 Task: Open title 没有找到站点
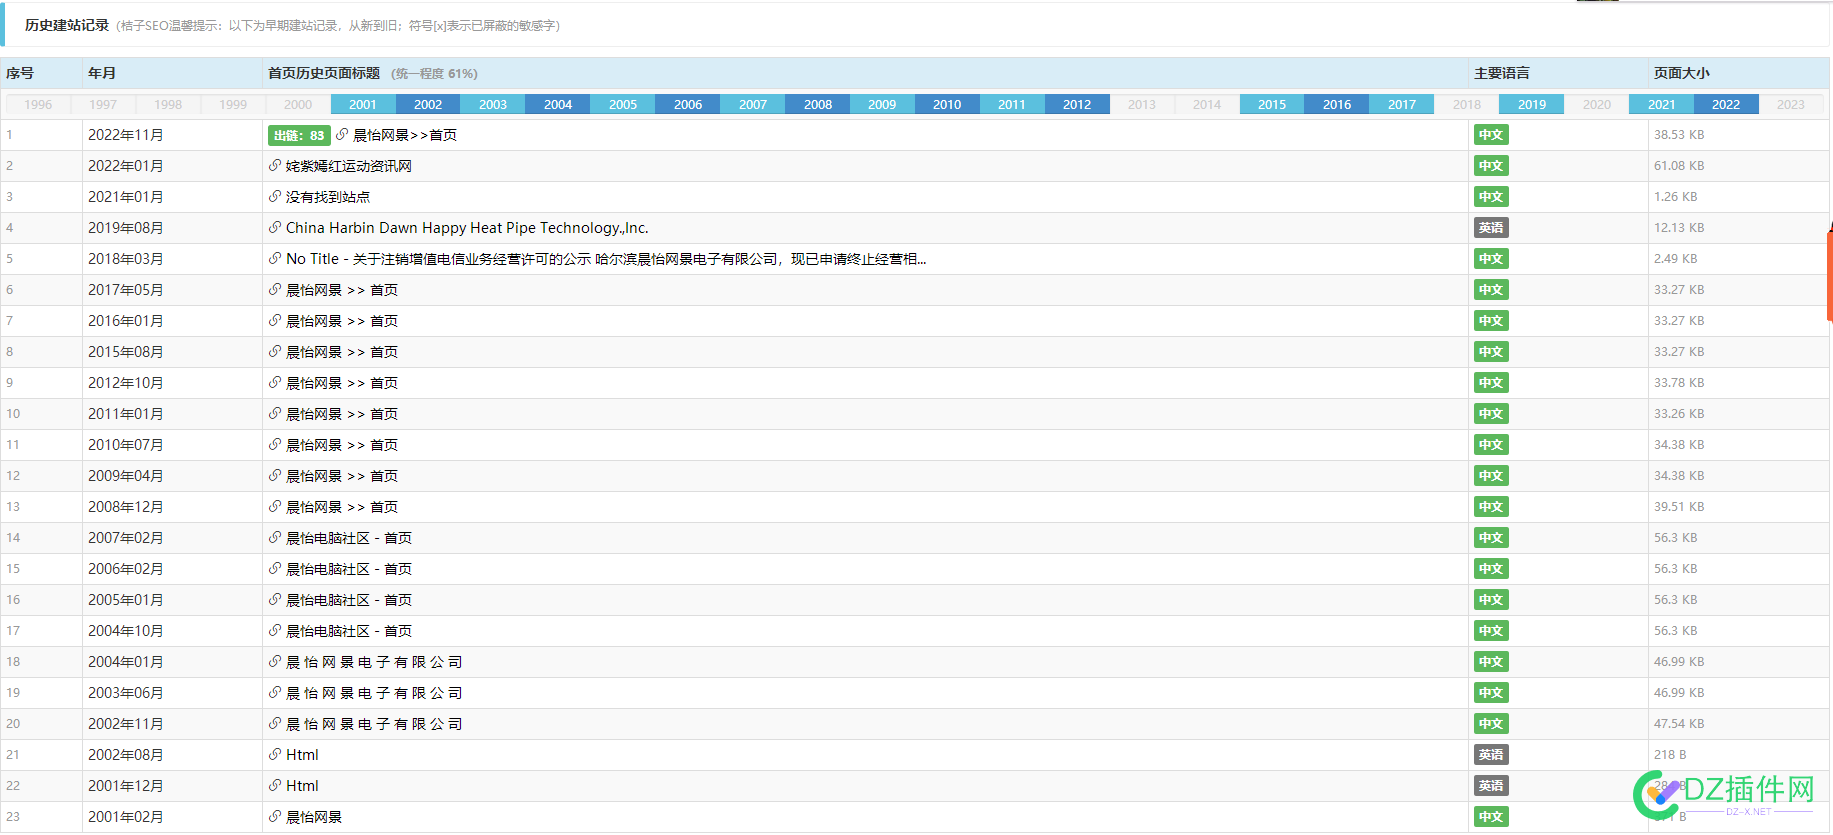coord(328,197)
